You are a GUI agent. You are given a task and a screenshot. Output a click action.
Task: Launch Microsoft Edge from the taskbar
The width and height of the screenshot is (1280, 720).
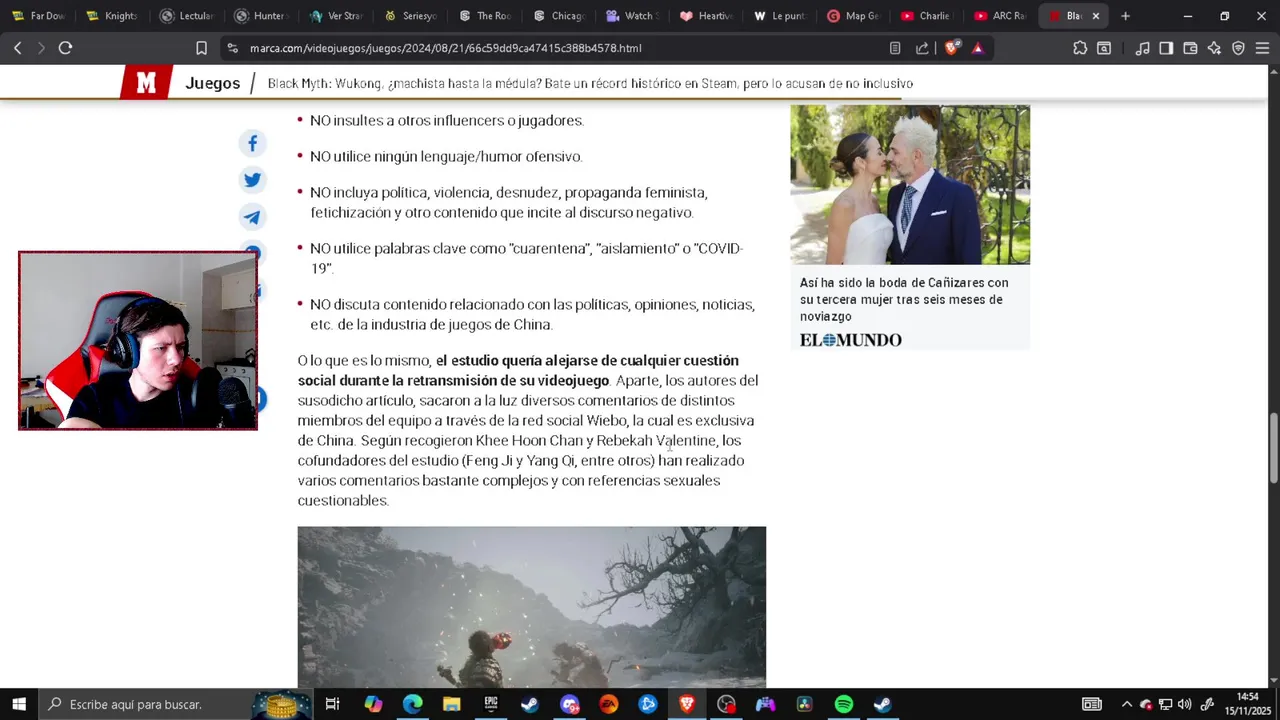tap(412, 704)
